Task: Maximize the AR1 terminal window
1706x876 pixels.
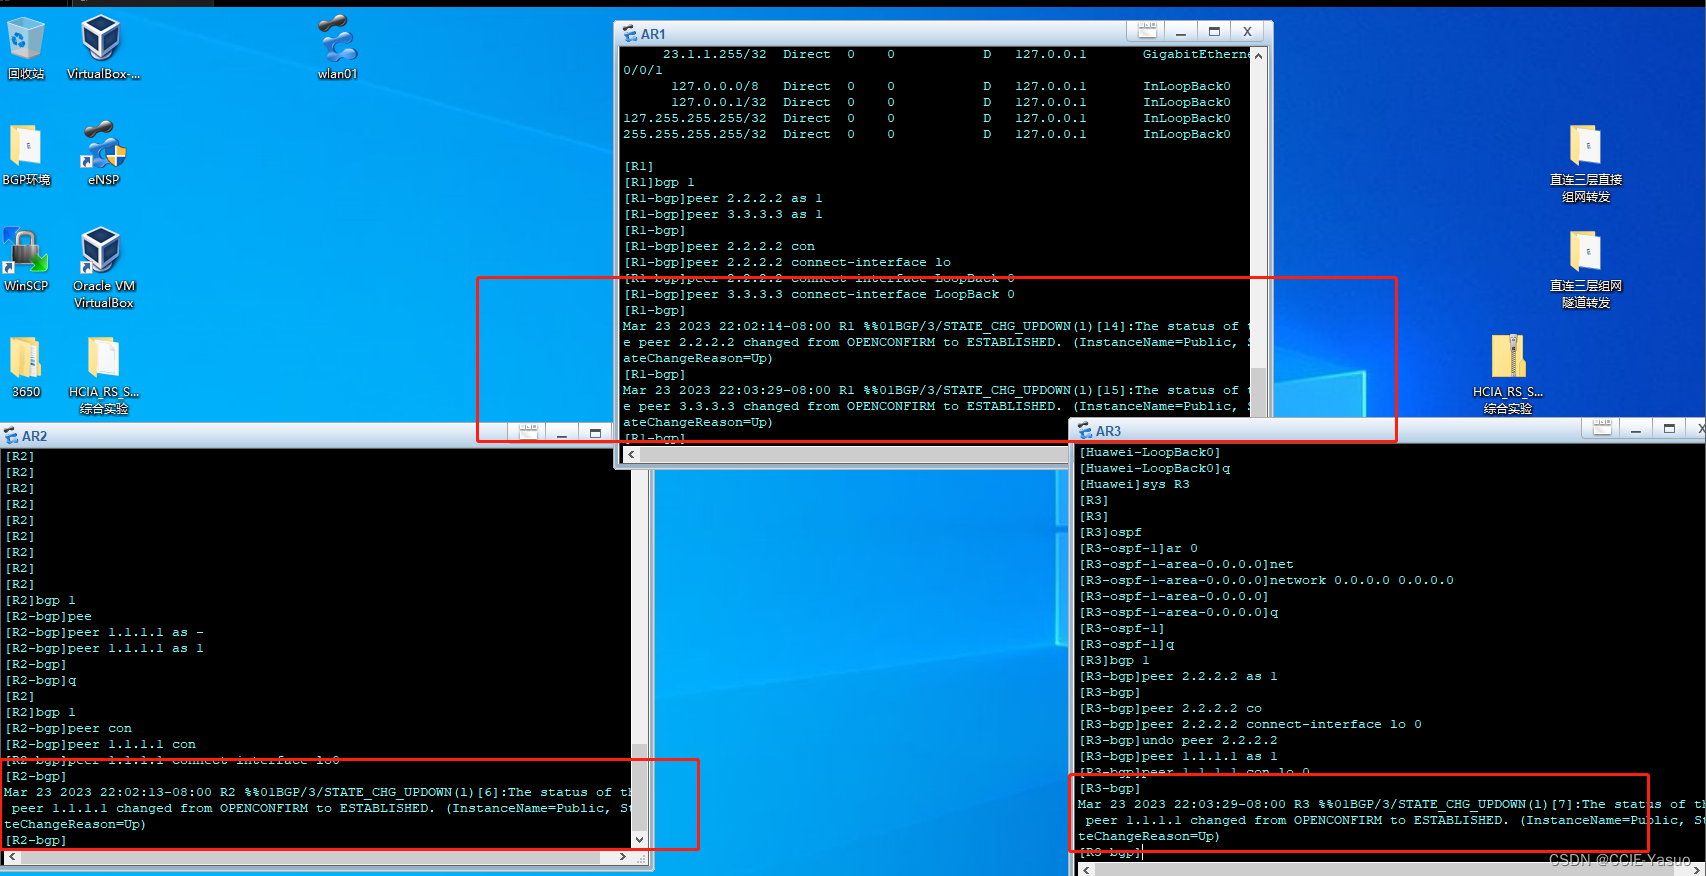Action: tap(1214, 32)
